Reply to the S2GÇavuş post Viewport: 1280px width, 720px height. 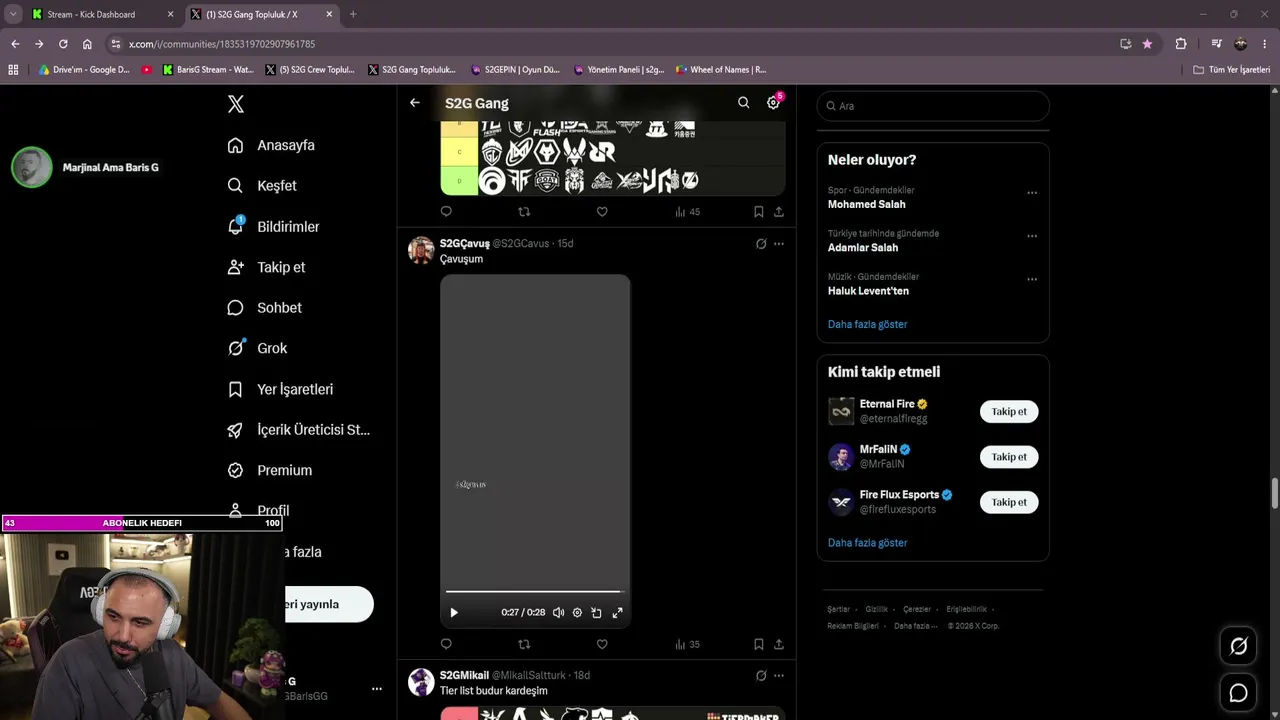(x=446, y=644)
